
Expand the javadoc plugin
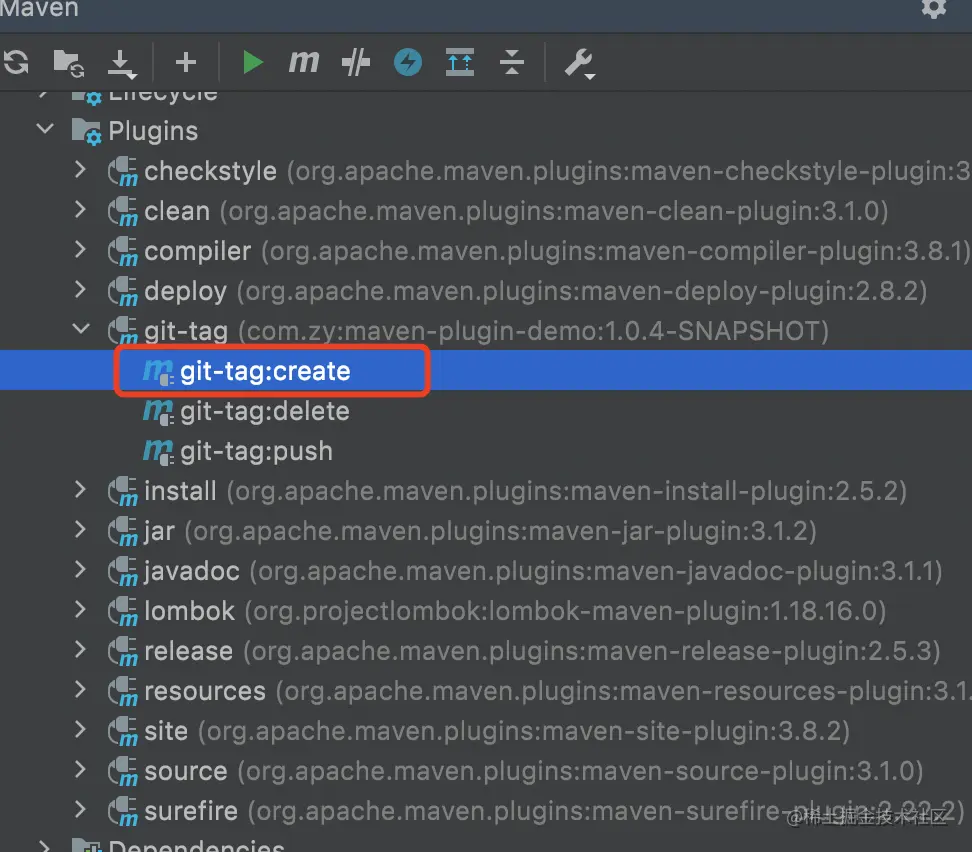click(80, 570)
